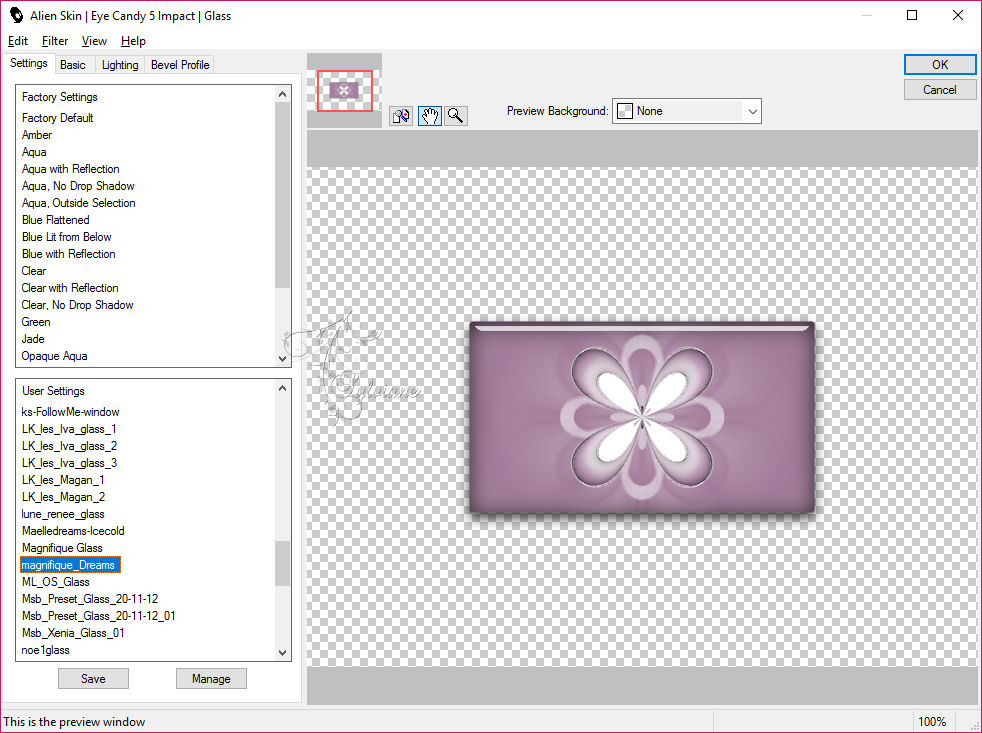This screenshot has height=733, width=982.
Task: Select the Green preset
Action: click(36, 321)
